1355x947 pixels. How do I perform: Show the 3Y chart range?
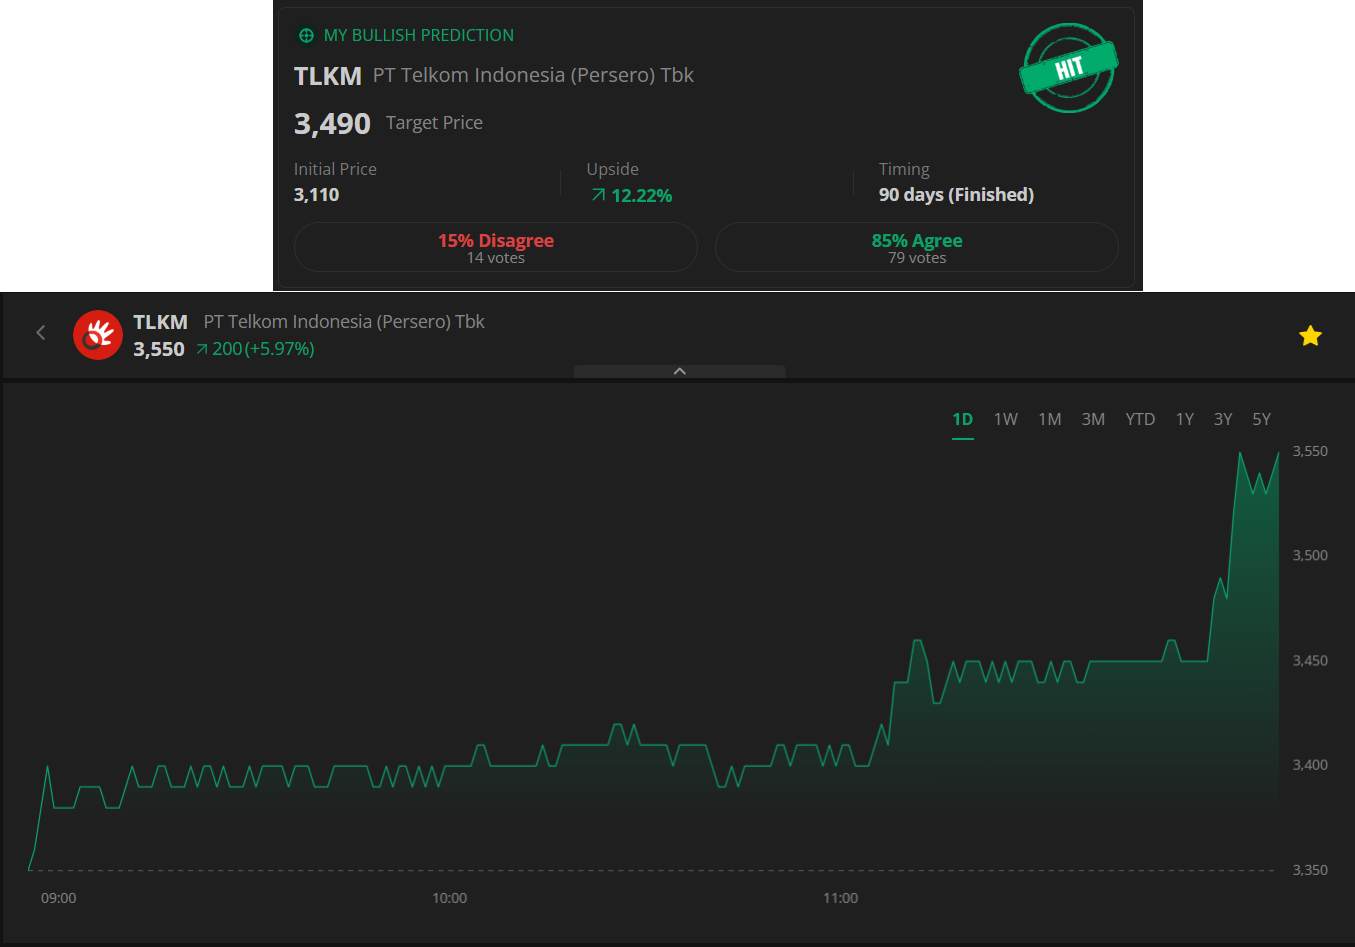(1223, 420)
